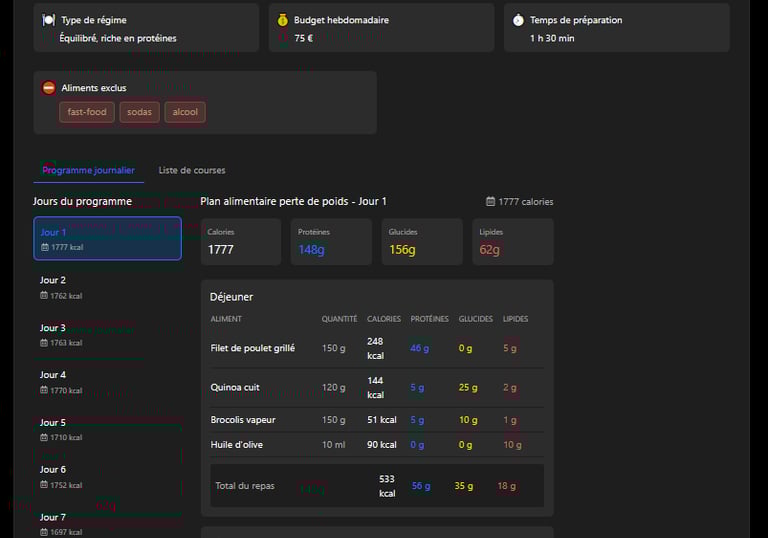
Task: Click the calendar icon next to 1710 kcal
Action: pos(44,438)
